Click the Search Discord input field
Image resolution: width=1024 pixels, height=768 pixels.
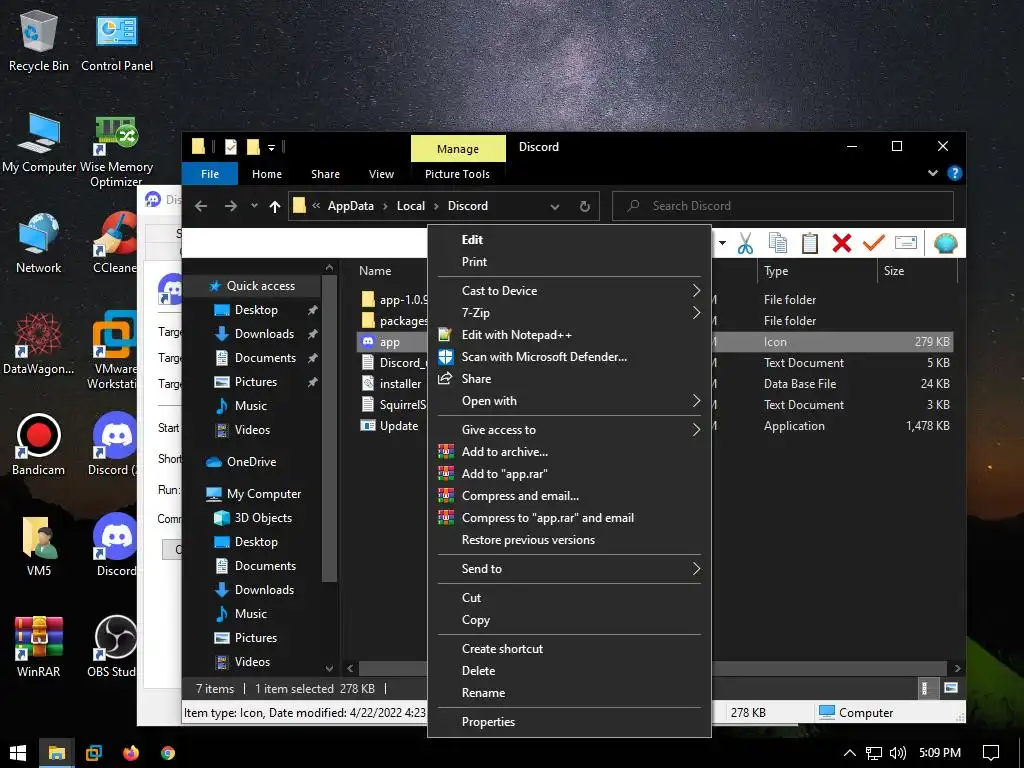click(x=783, y=206)
